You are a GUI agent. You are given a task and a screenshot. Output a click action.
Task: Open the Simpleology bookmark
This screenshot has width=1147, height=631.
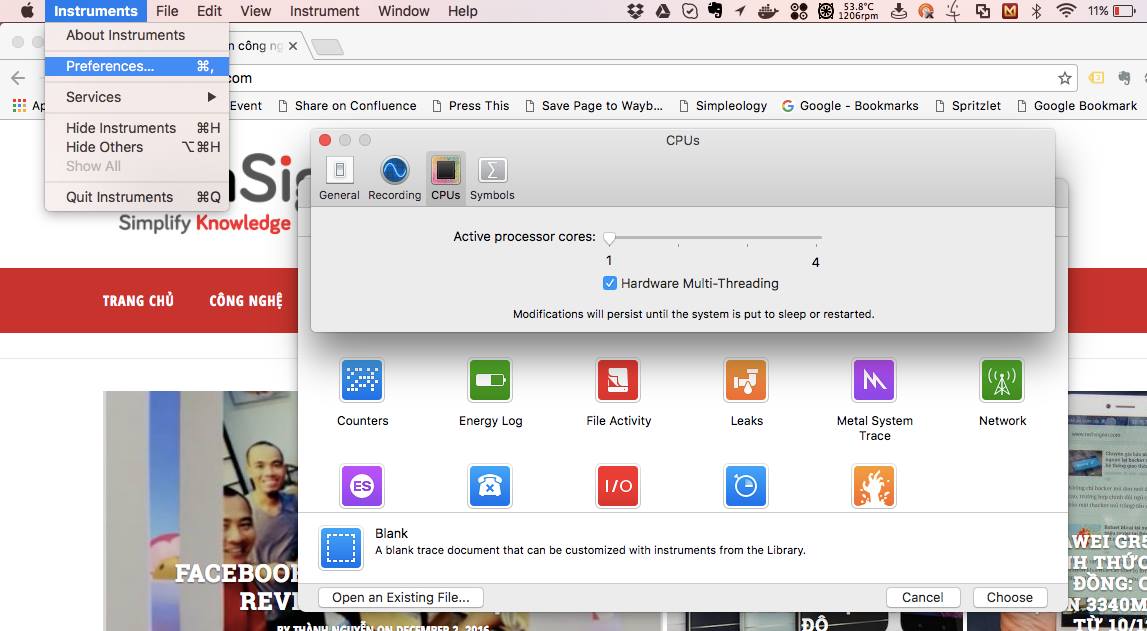(x=723, y=106)
